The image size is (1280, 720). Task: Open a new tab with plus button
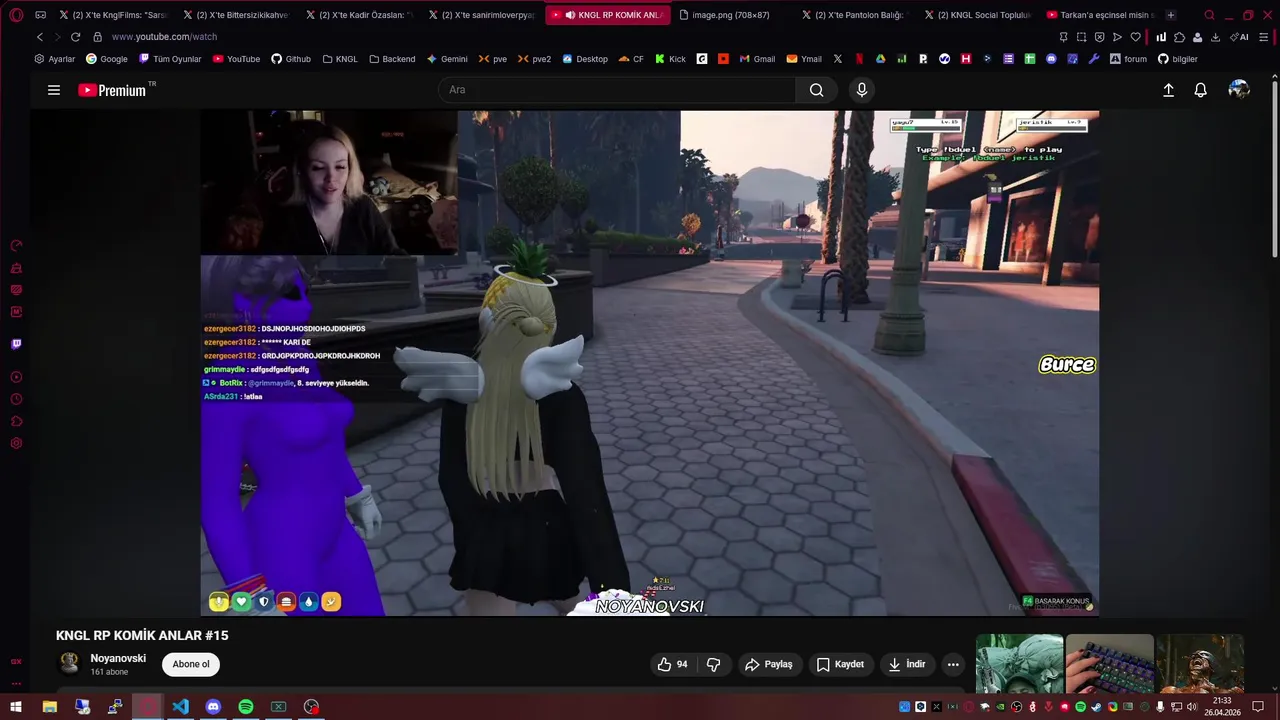[x=1171, y=15]
